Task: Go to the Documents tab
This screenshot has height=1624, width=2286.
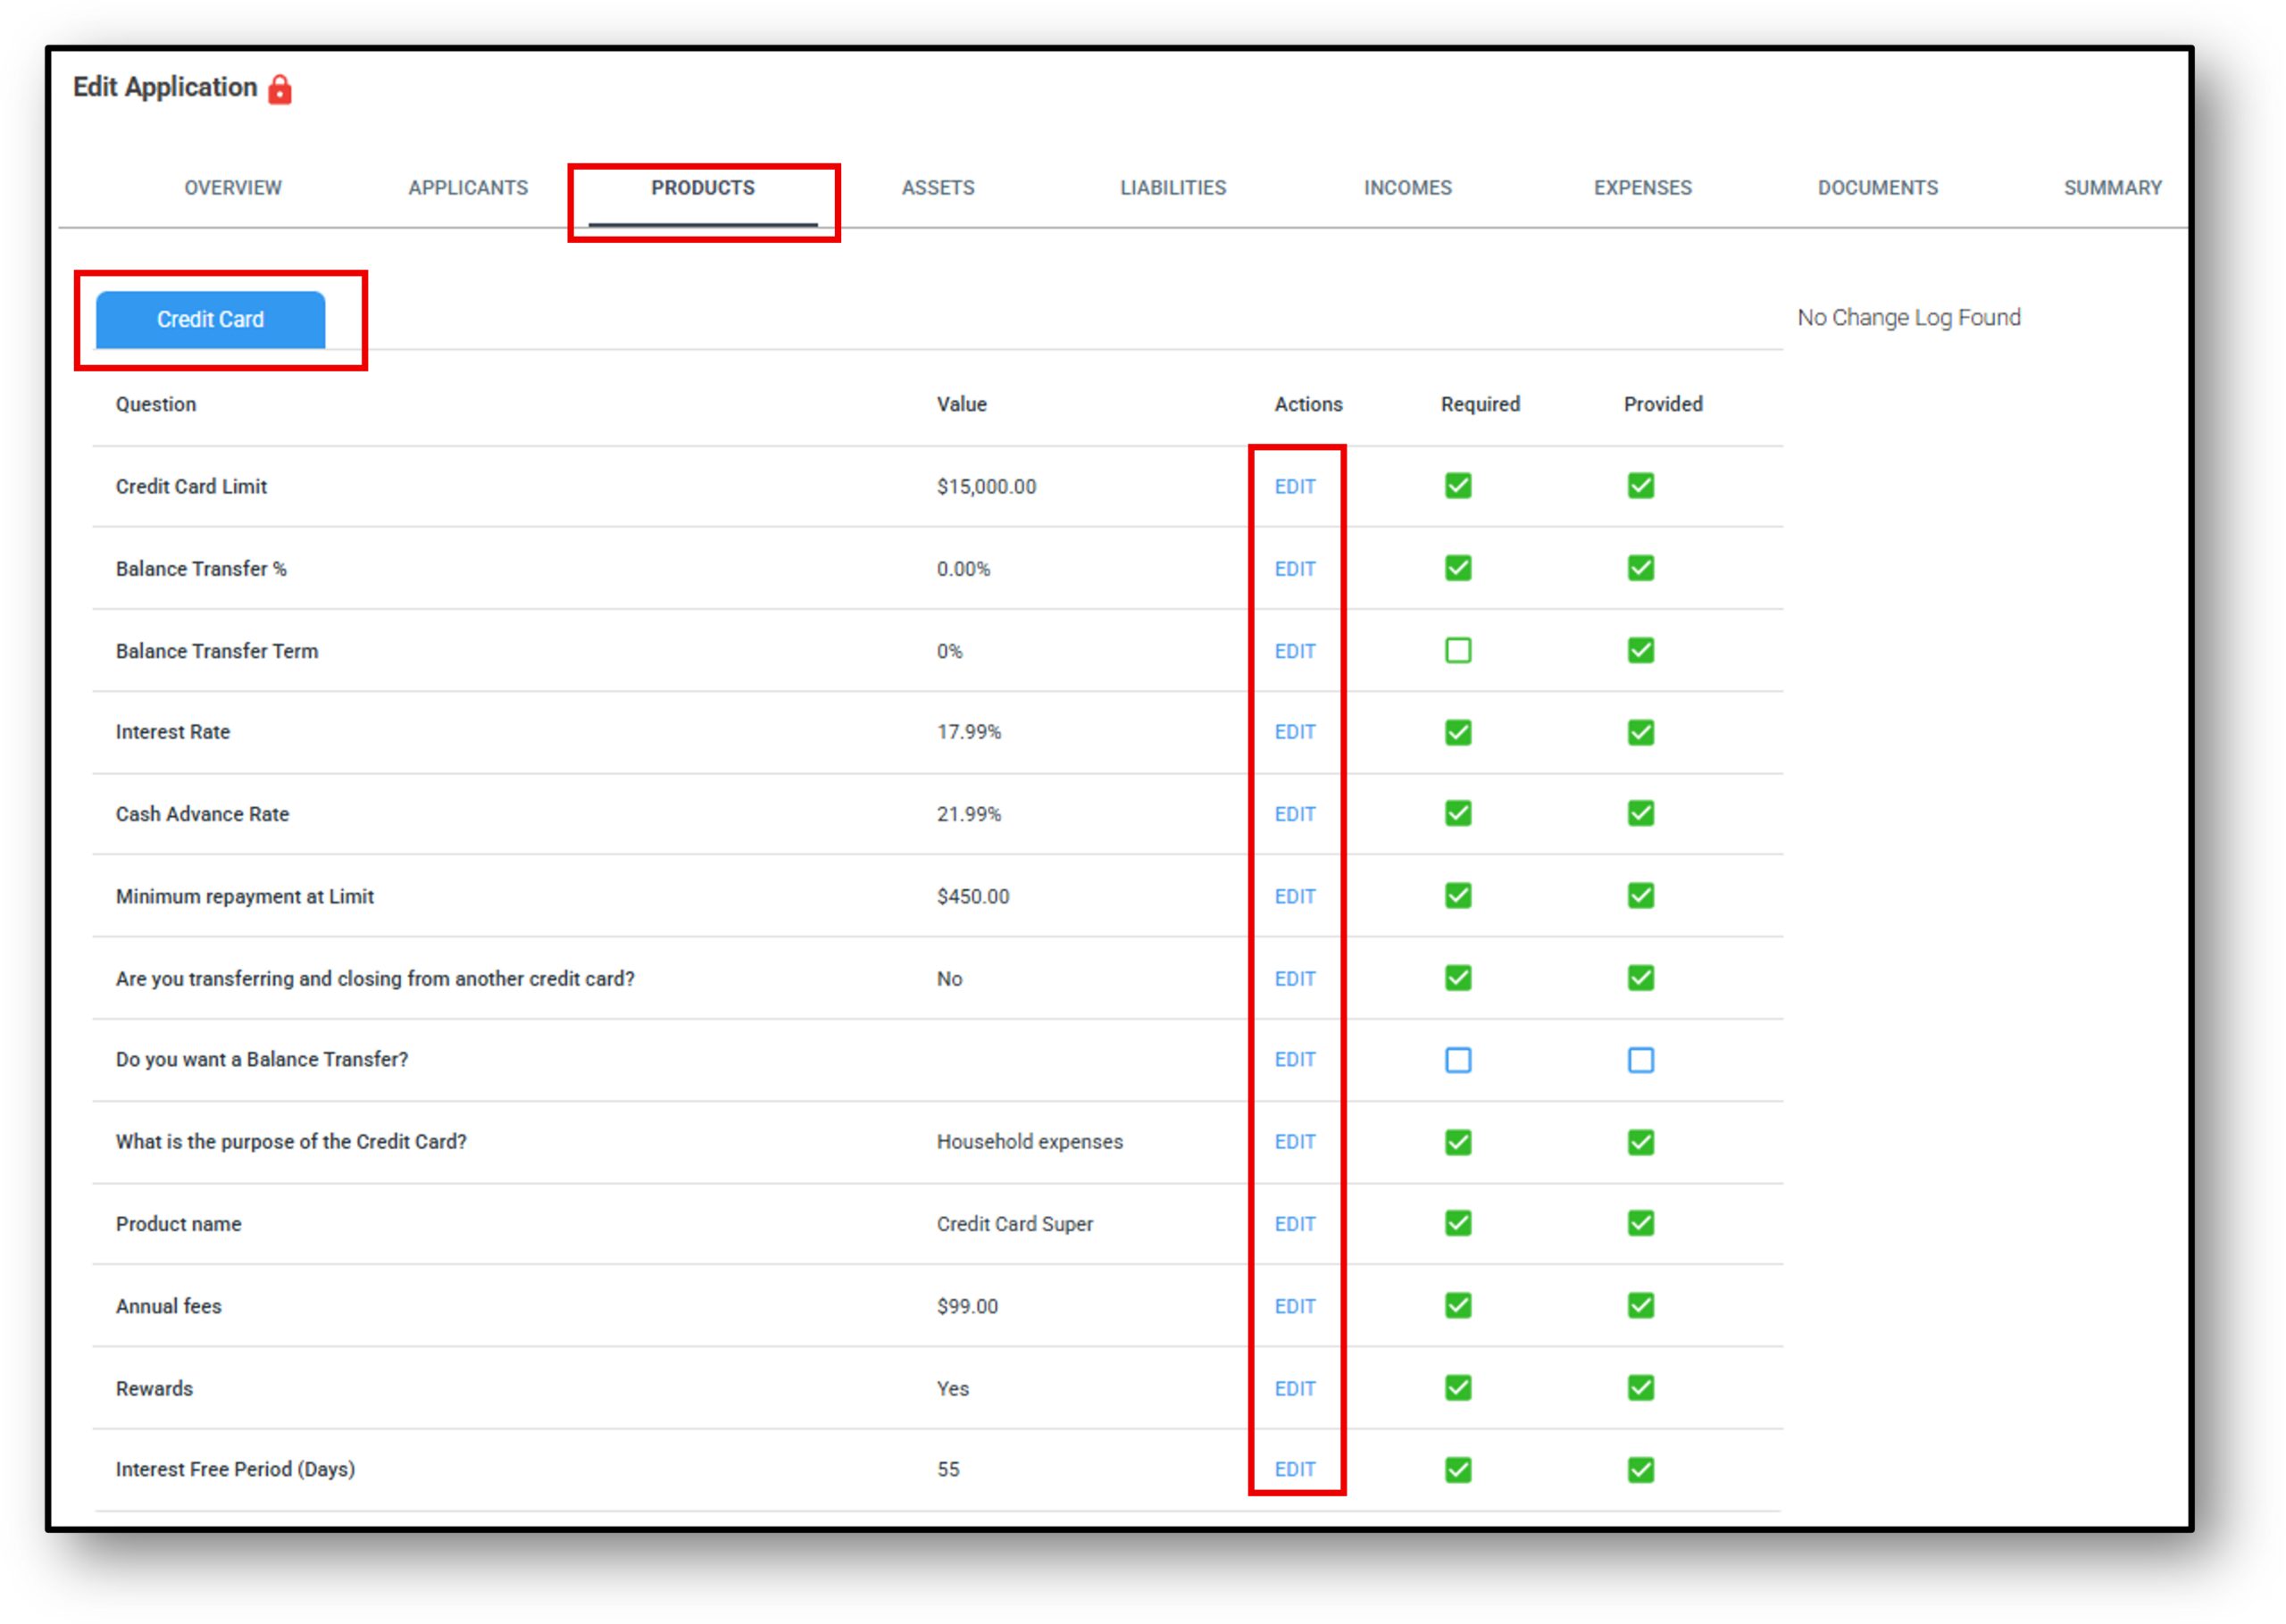Action: 1877,188
